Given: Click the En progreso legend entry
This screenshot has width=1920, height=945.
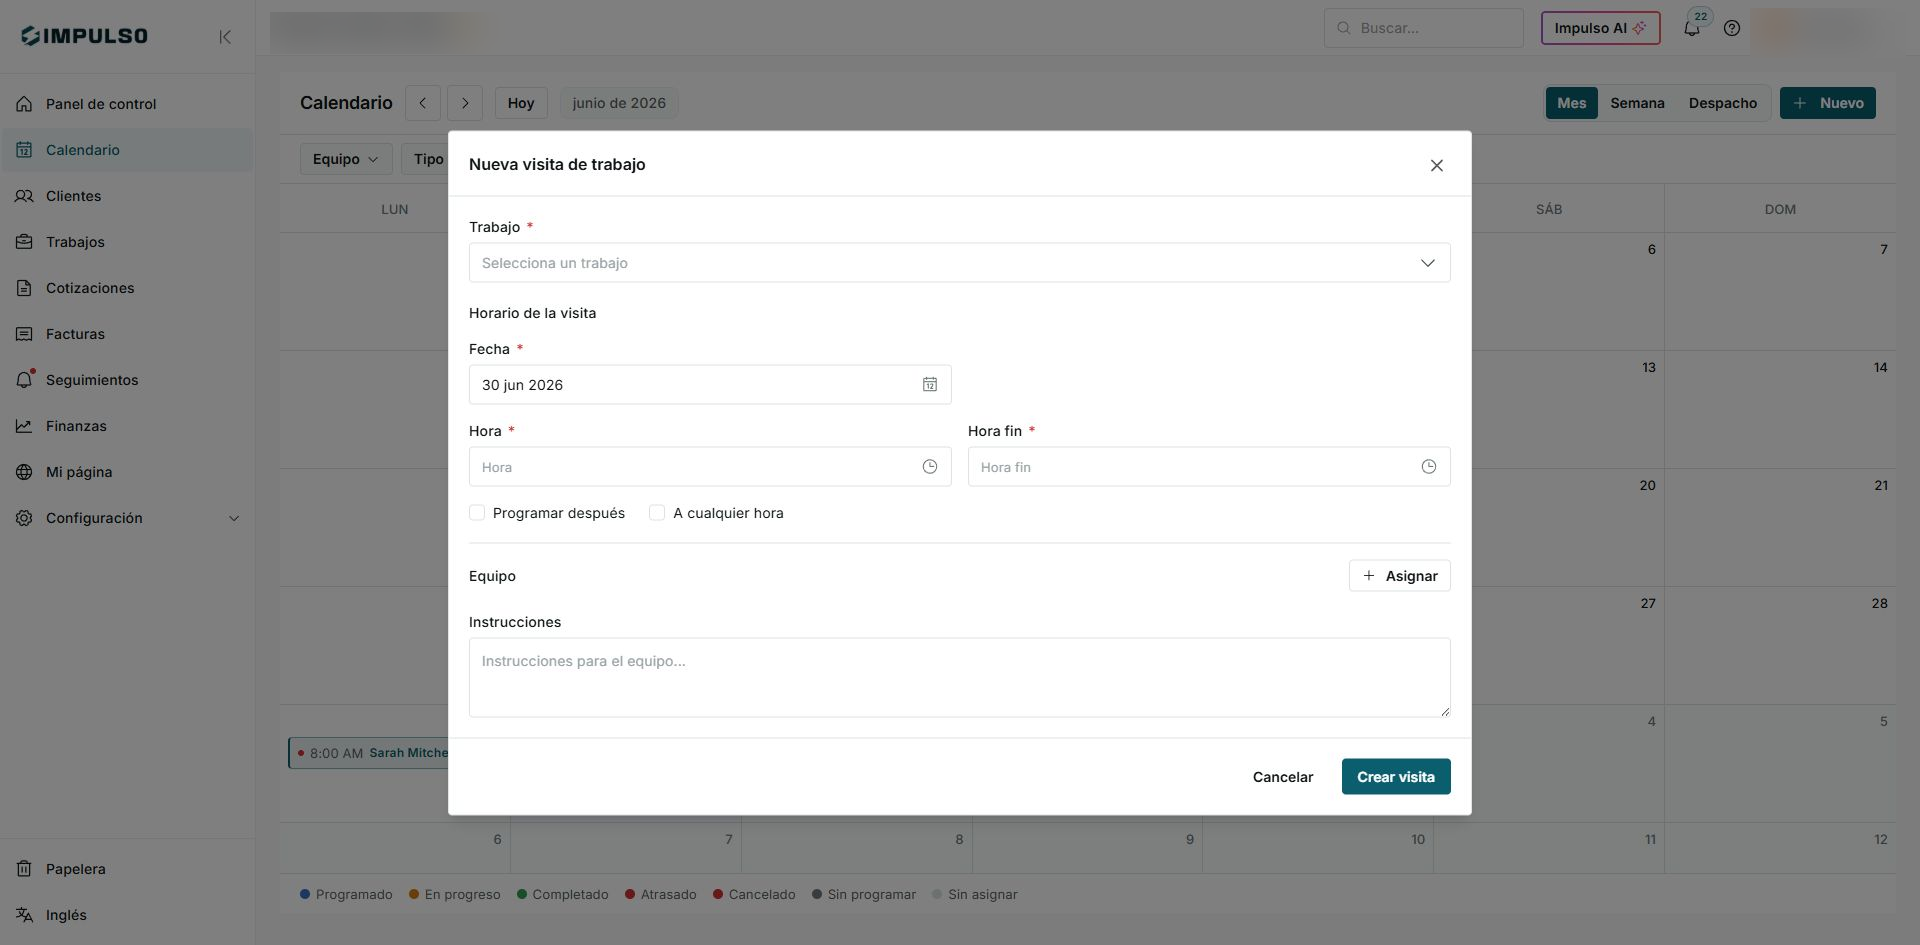Looking at the screenshot, I should coord(454,894).
